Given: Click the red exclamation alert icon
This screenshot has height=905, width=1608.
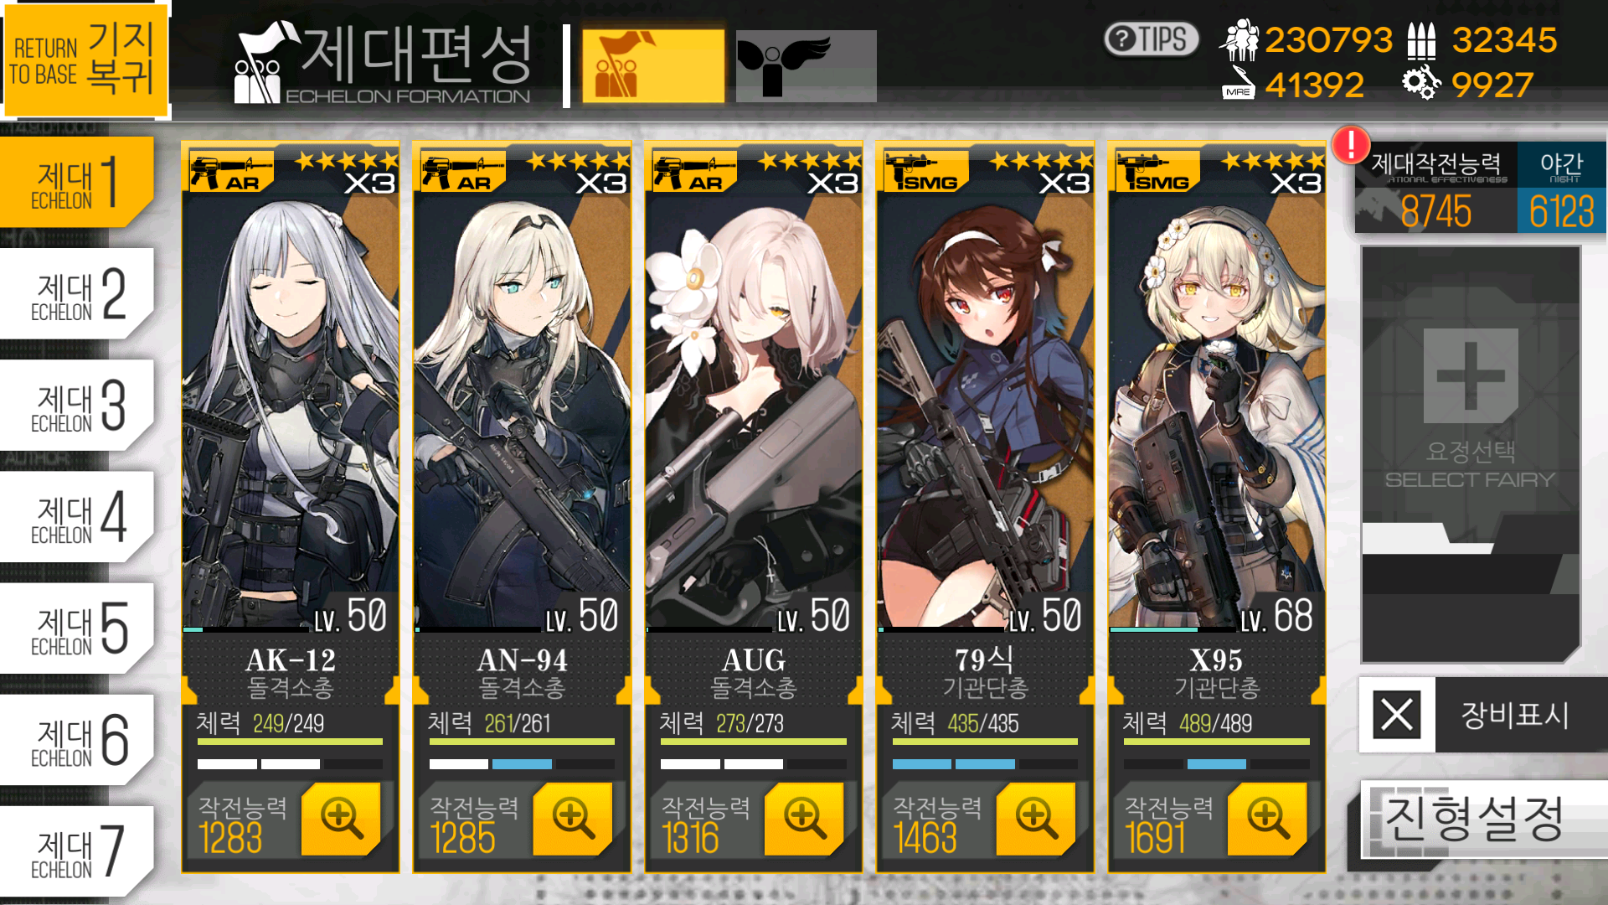Looking at the screenshot, I should click(1351, 145).
